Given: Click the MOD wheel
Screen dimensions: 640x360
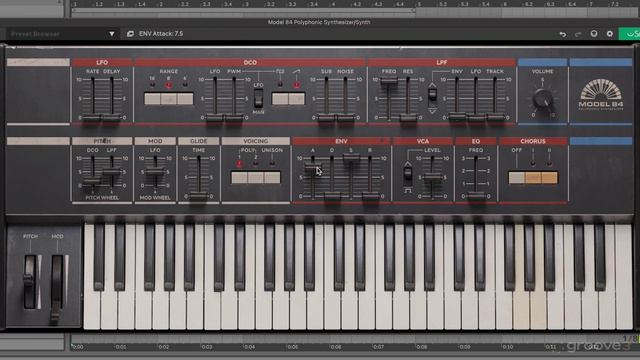Looking at the screenshot, I should click(x=56, y=288).
